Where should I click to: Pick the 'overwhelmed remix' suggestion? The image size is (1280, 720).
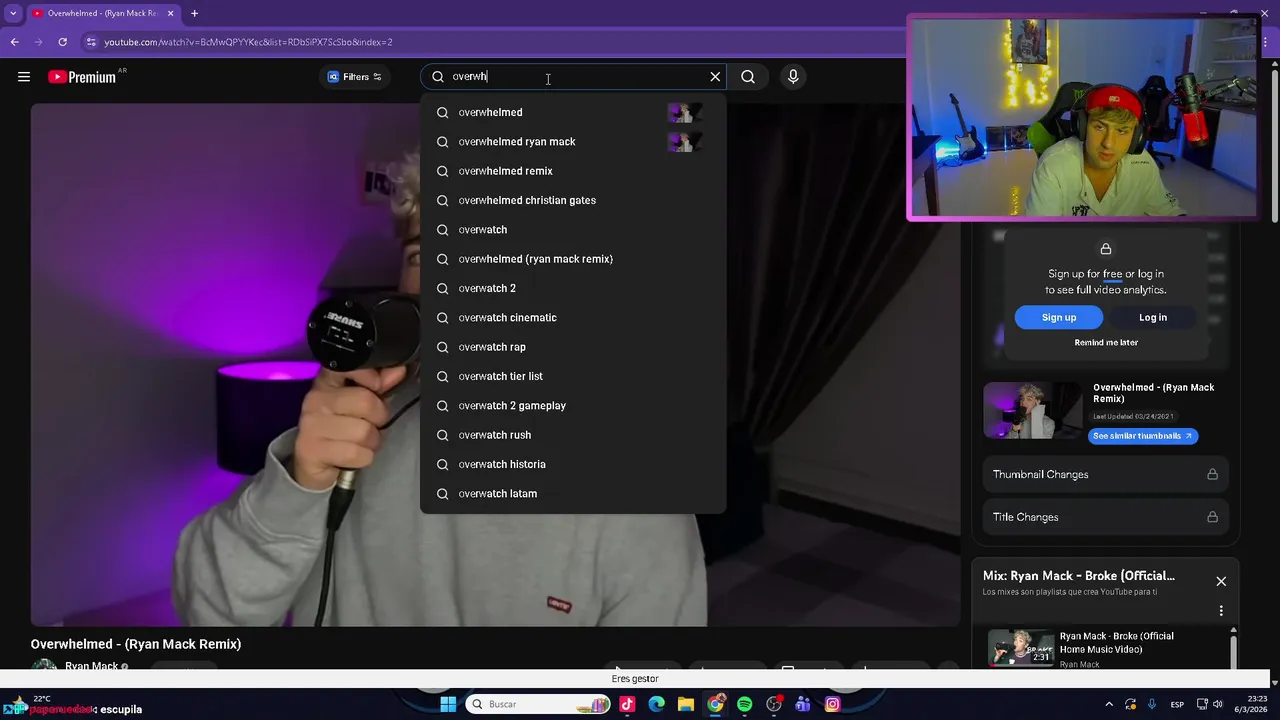pos(573,171)
